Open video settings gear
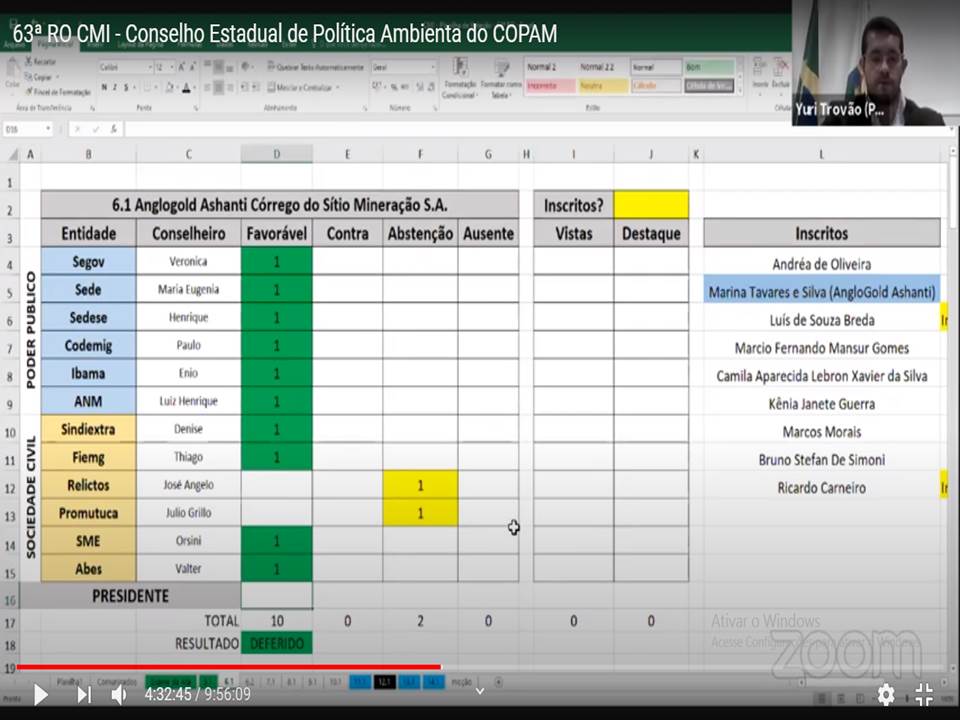This screenshot has height=720, width=960. (886, 694)
